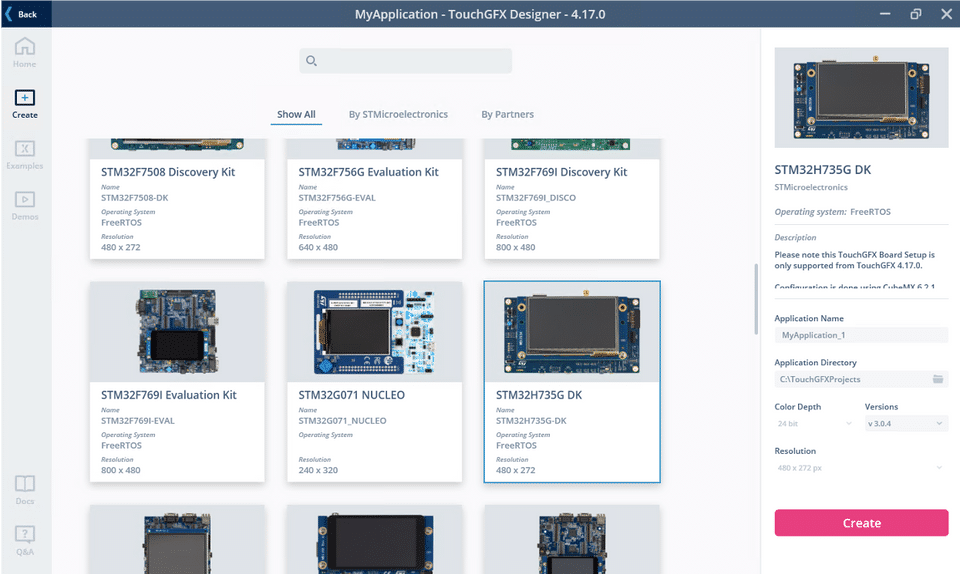
Task: Click the STM32F769I_DISCO name value
Action: click(536, 198)
